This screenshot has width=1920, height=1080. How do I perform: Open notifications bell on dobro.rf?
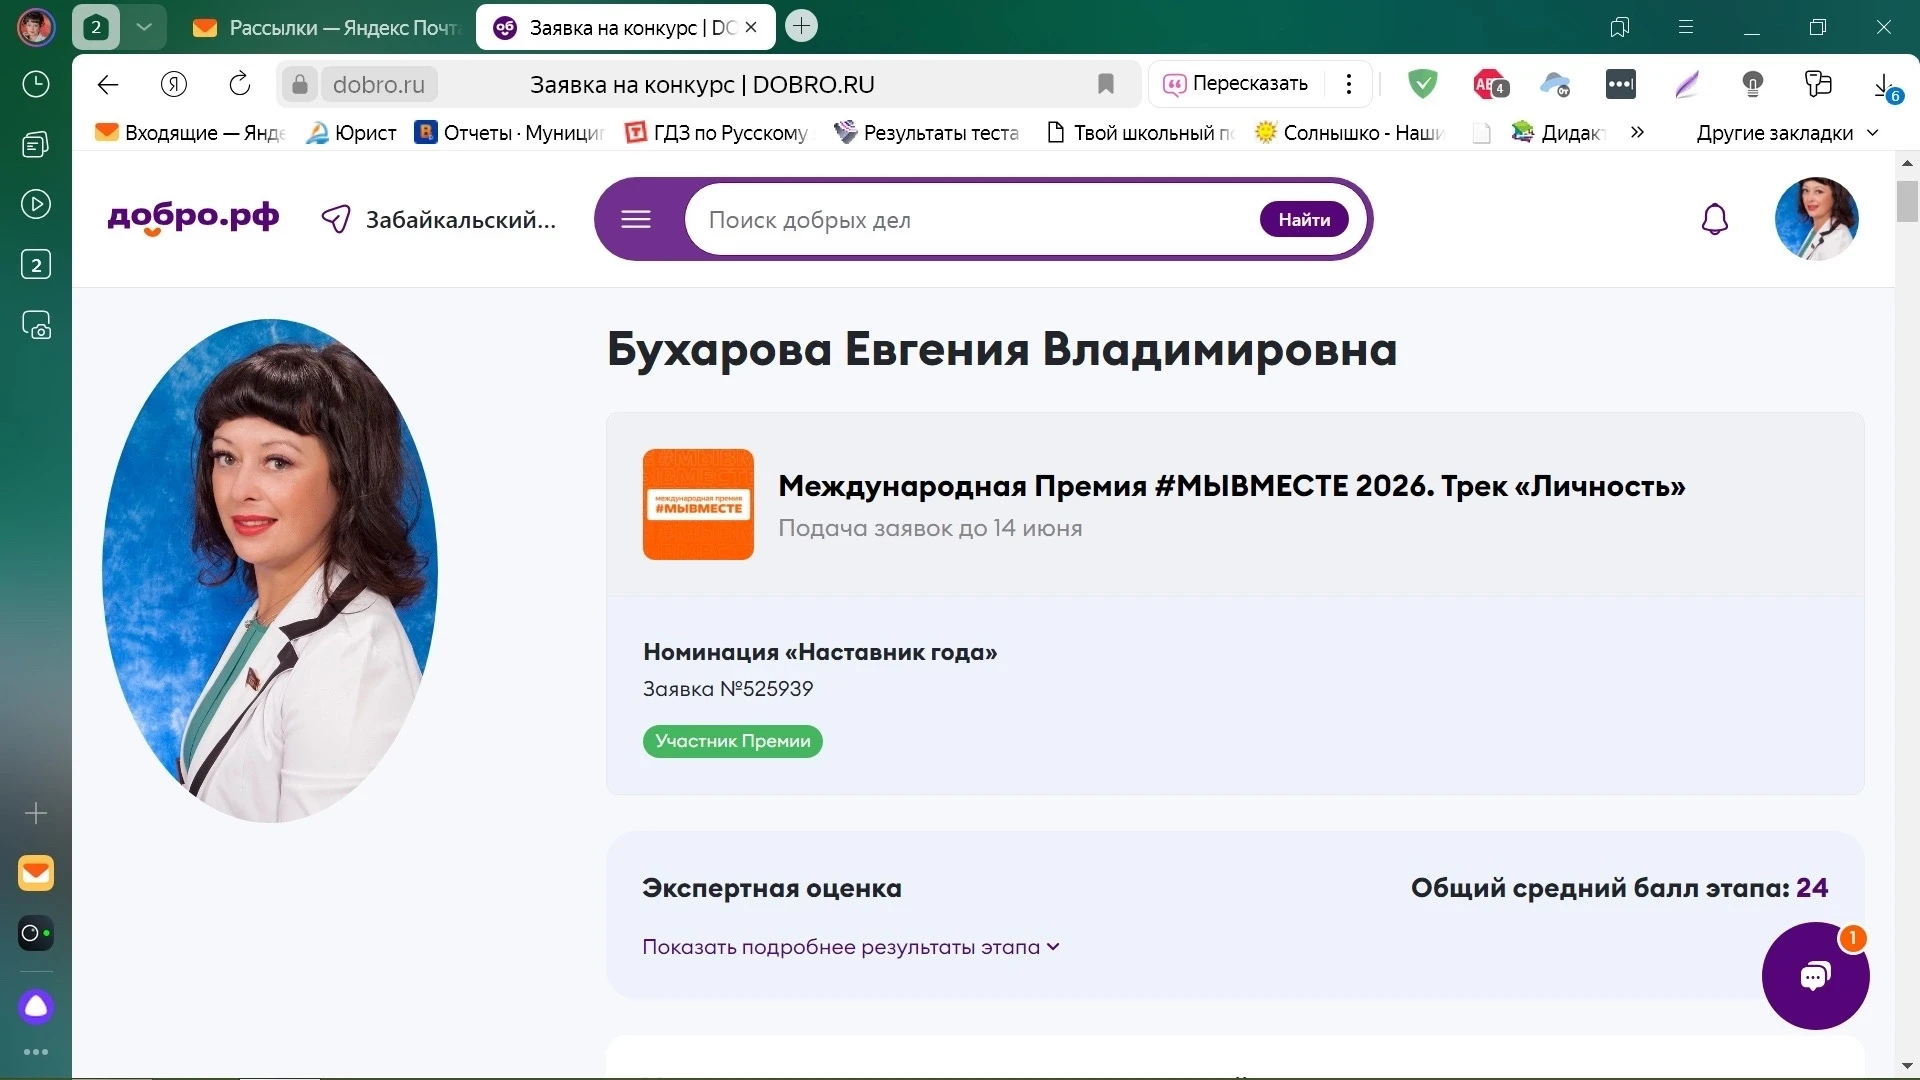coord(1715,219)
